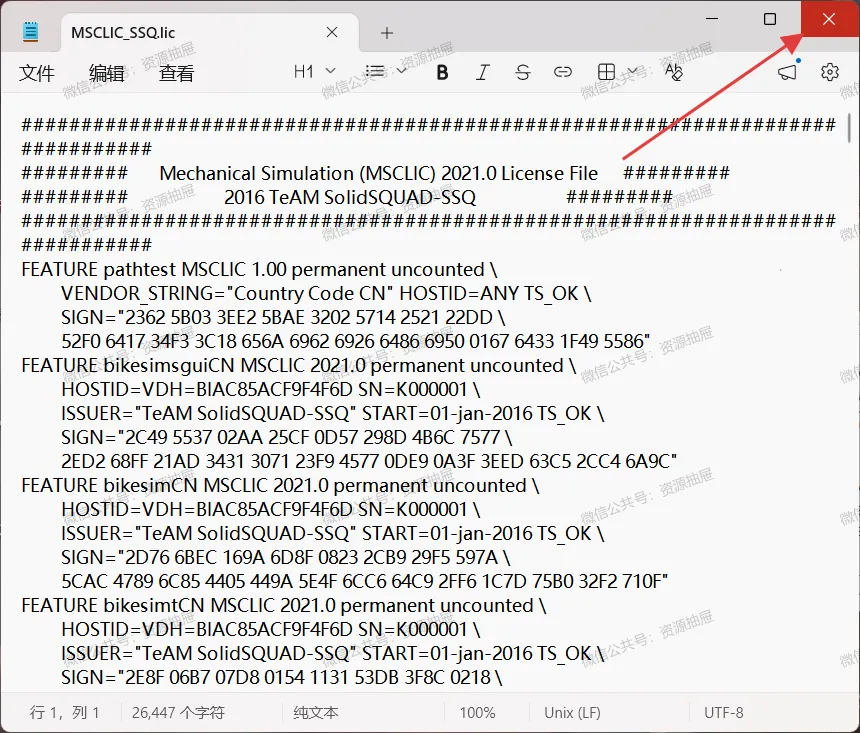This screenshot has height=733, width=860.
Task: Click the Unix (LF) line ending indicator
Action: [x=572, y=713]
